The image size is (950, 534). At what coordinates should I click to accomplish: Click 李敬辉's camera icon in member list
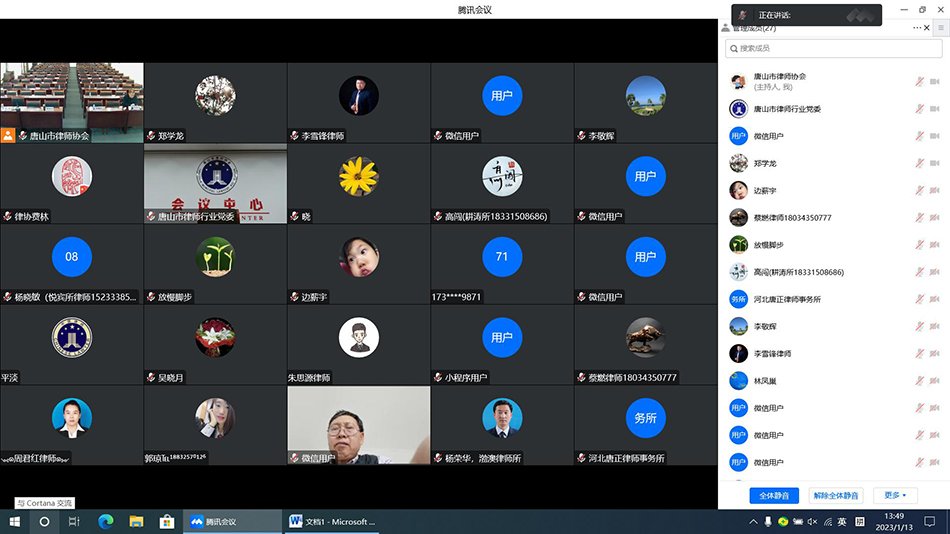click(934, 326)
